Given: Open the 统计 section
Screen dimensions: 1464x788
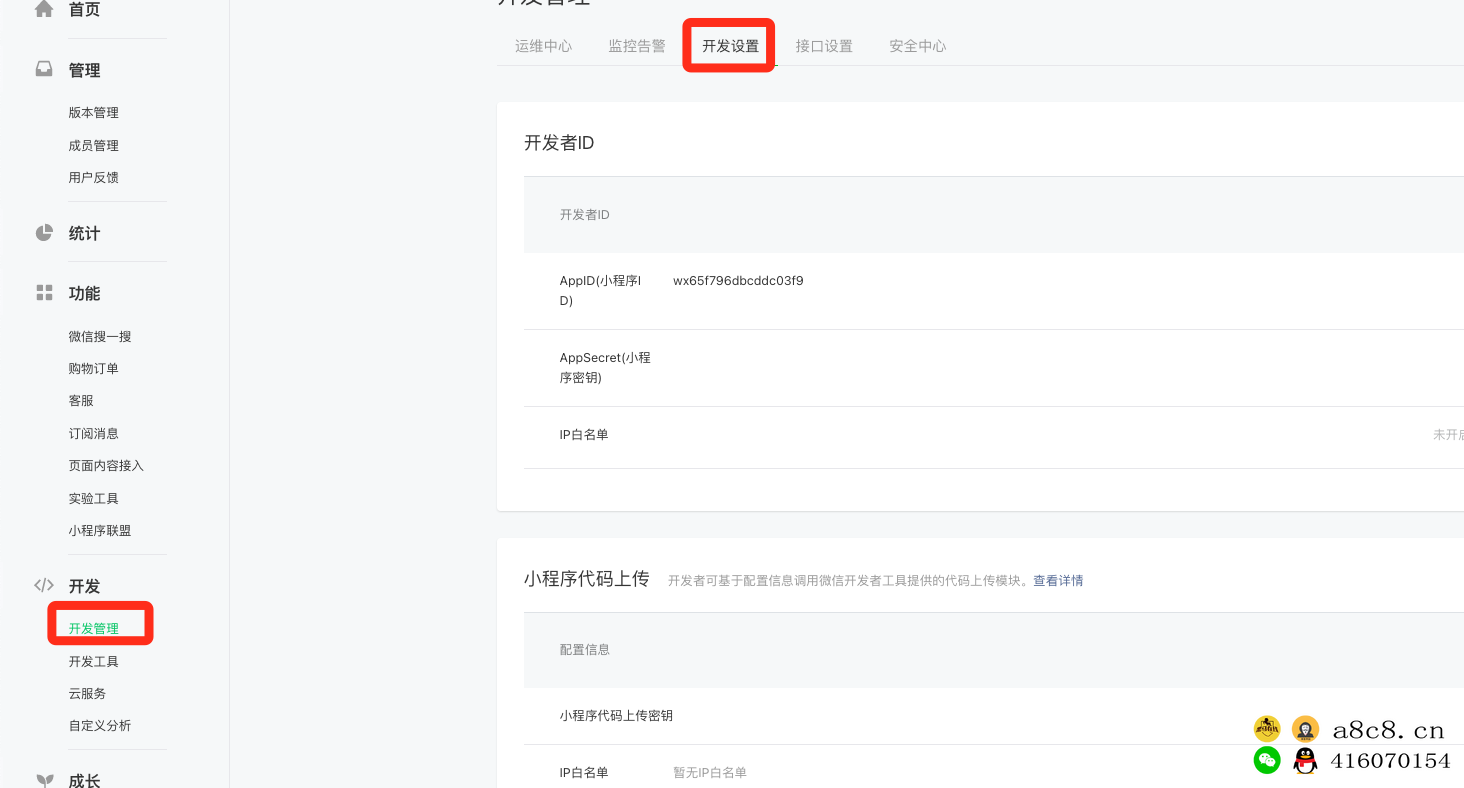Looking at the screenshot, I should point(84,234).
